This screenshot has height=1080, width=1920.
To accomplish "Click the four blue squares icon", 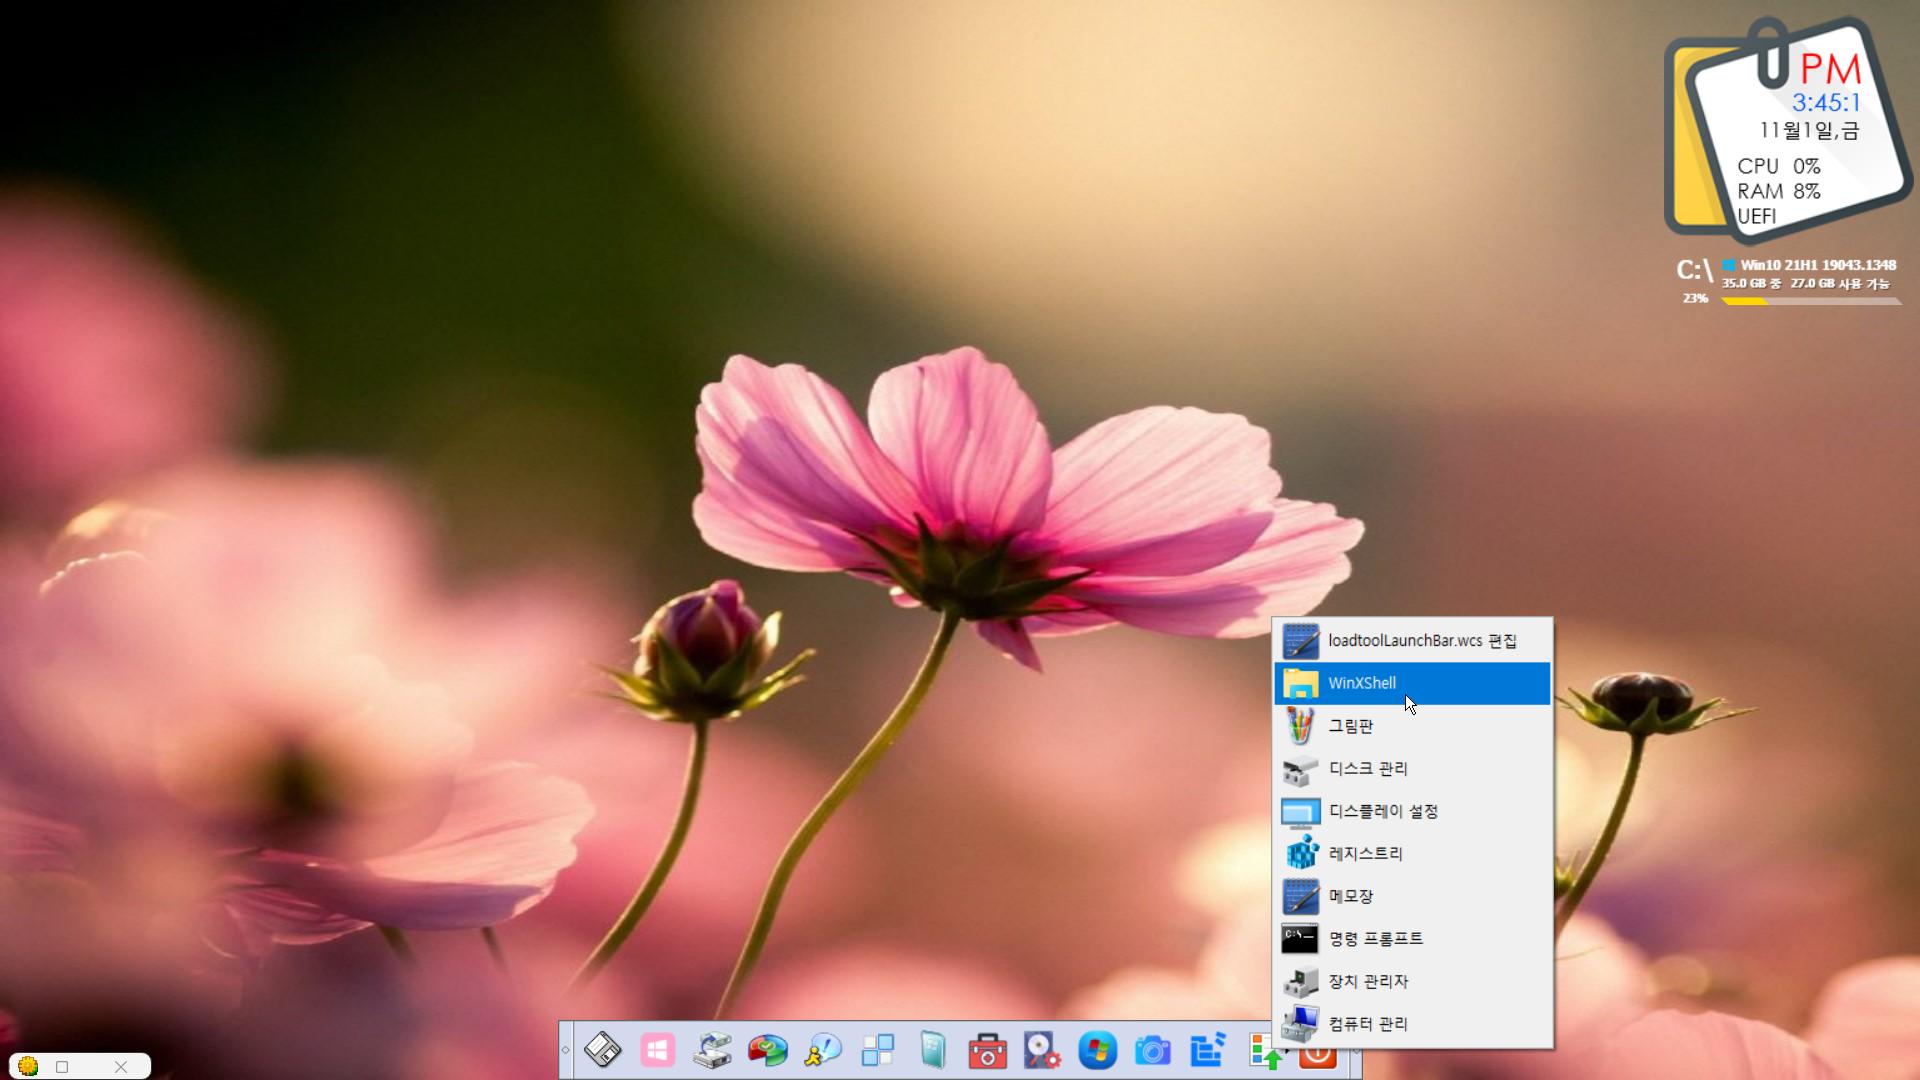I will [x=878, y=1050].
